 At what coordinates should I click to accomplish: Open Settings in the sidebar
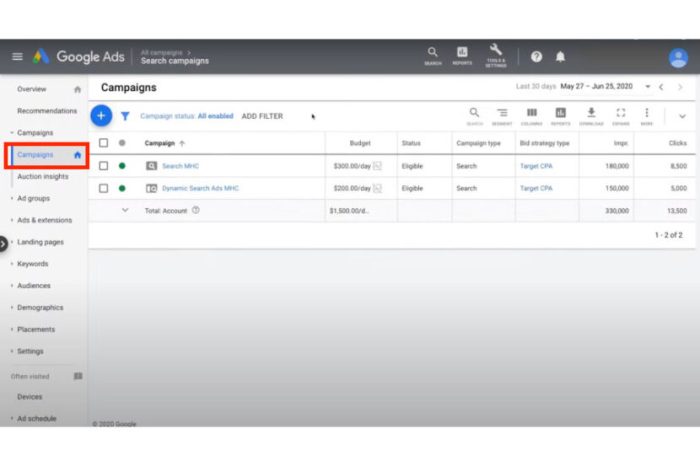pyautogui.click(x=30, y=351)
